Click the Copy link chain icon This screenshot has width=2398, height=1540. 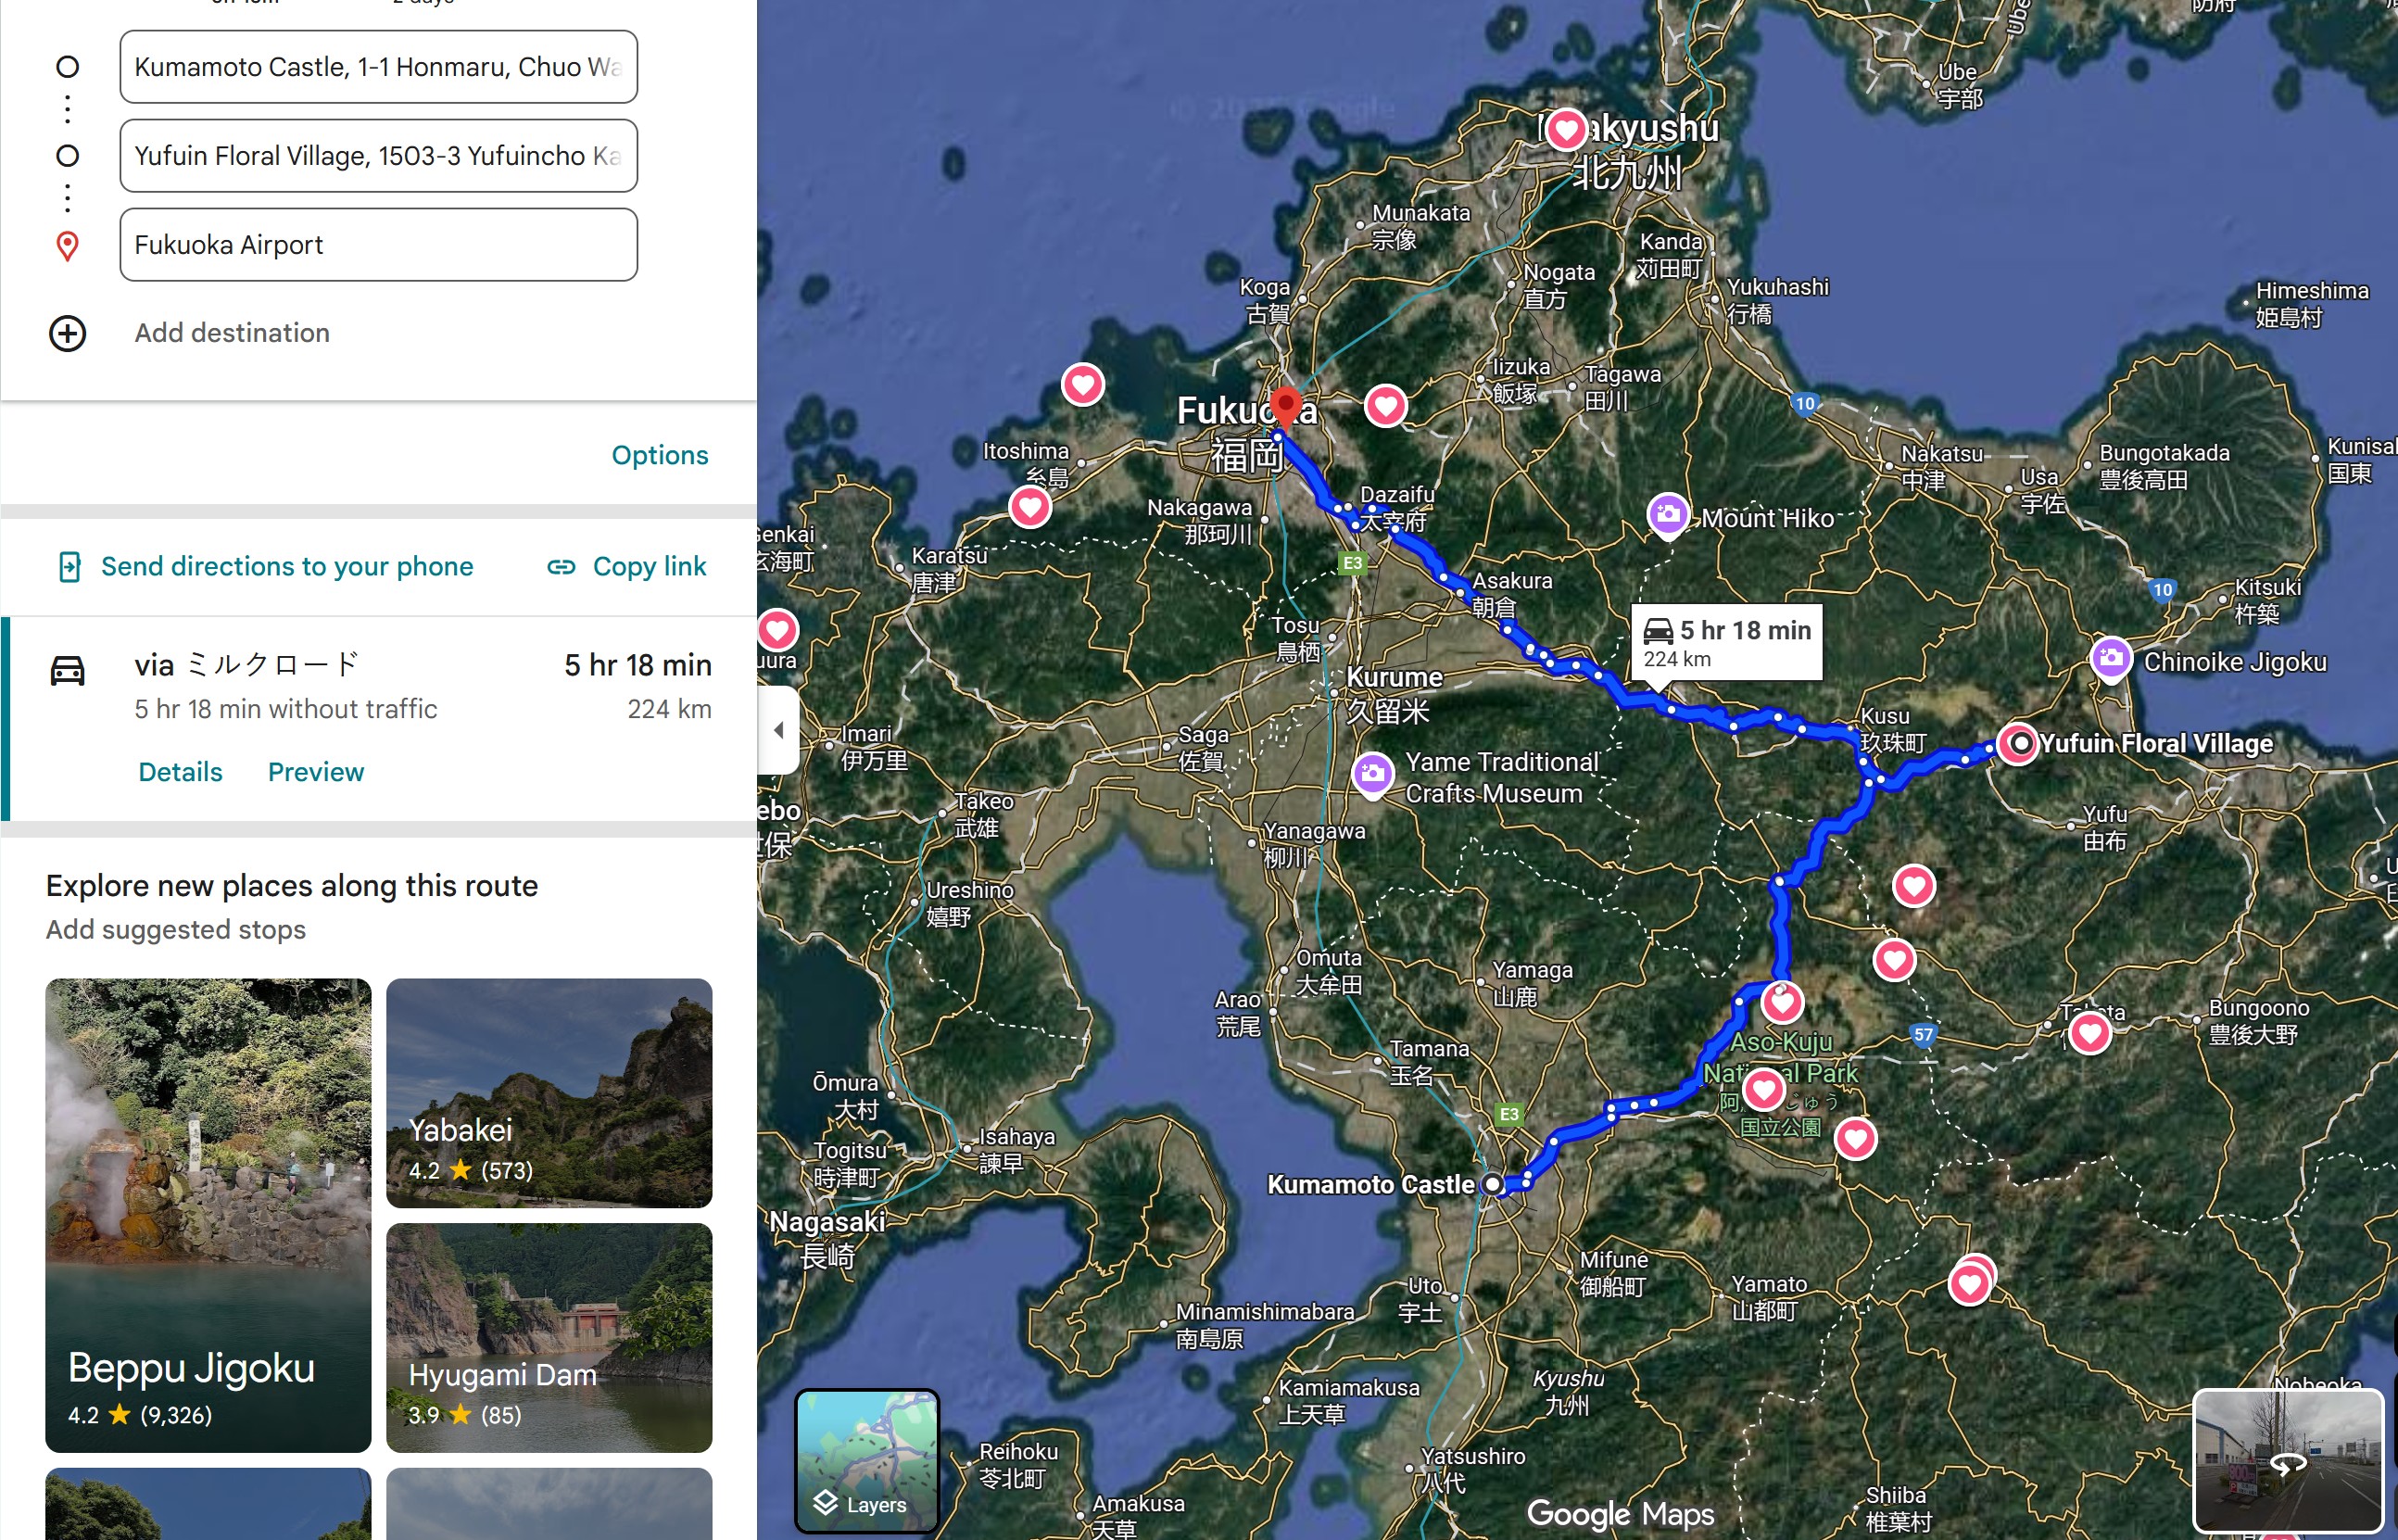561,567
